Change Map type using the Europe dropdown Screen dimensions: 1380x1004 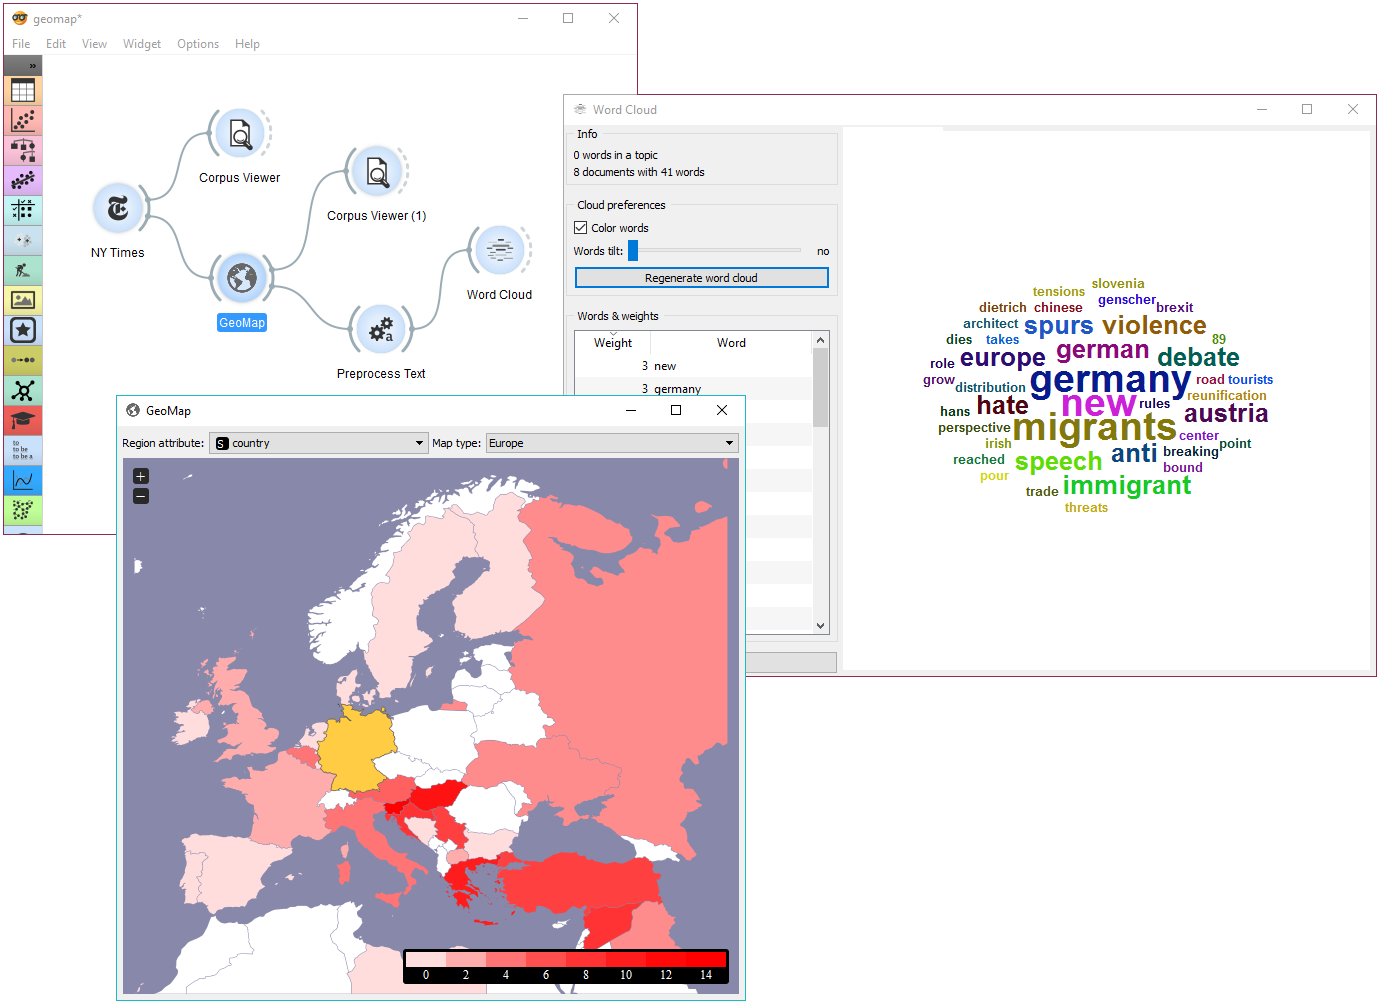pos(611,442)
